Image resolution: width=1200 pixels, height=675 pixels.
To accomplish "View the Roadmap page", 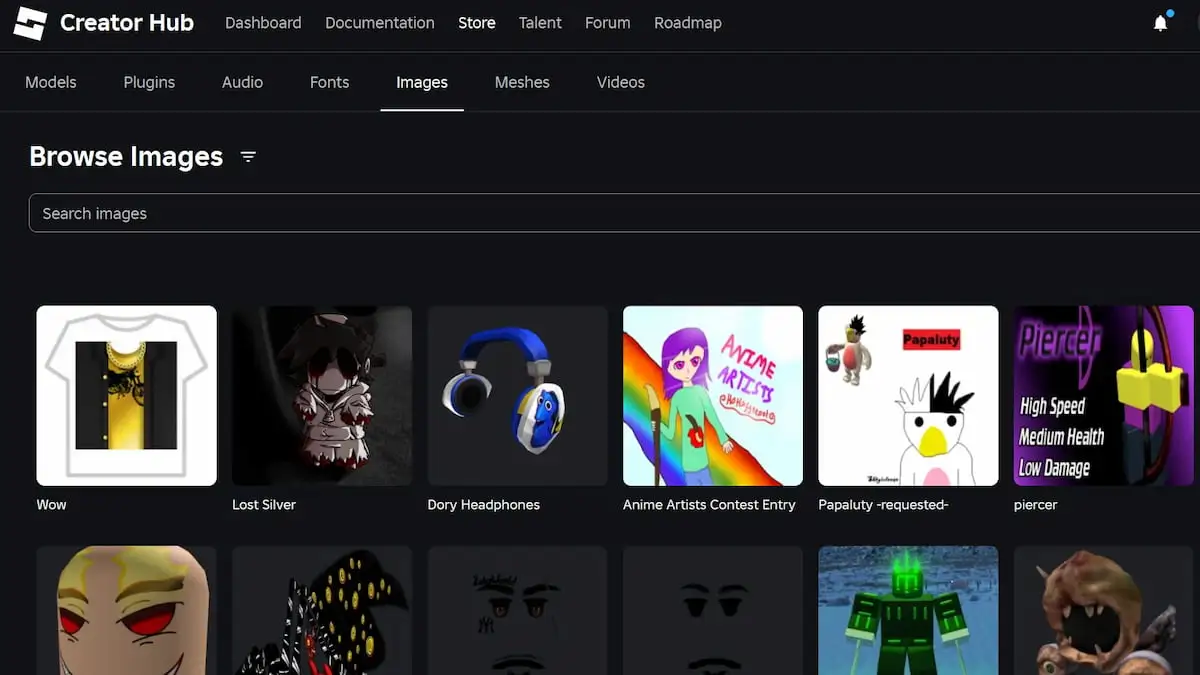I will (687, 23).
